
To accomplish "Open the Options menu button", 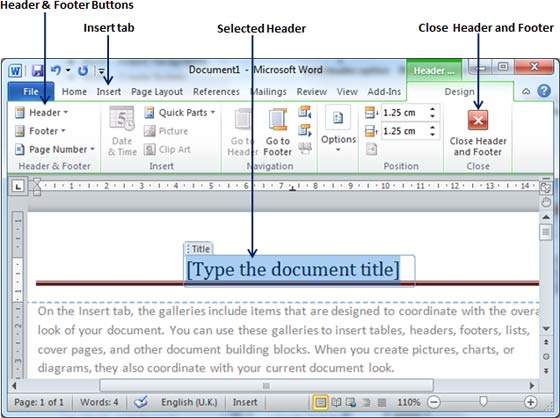I will tap(338, 129).
